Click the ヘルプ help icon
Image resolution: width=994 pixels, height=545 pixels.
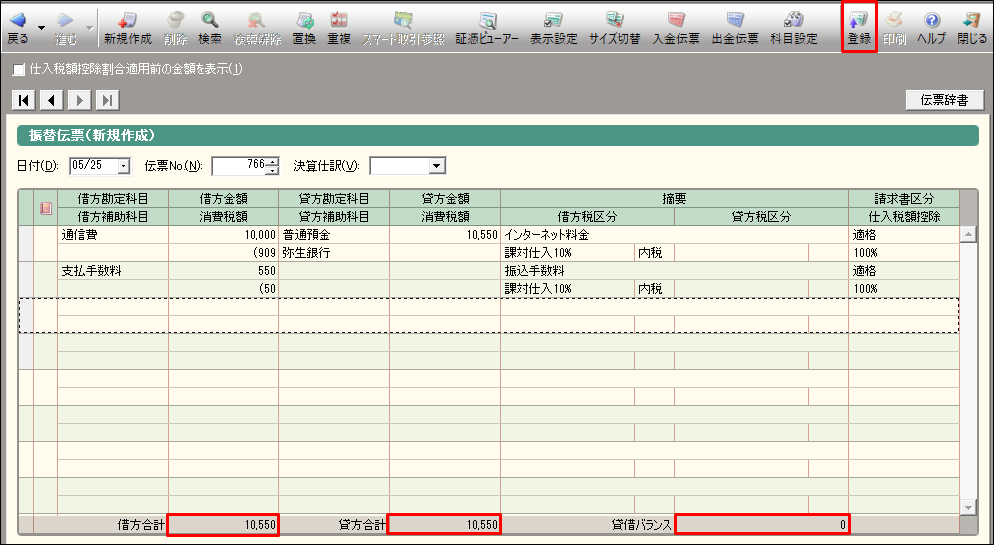point(931,27)
